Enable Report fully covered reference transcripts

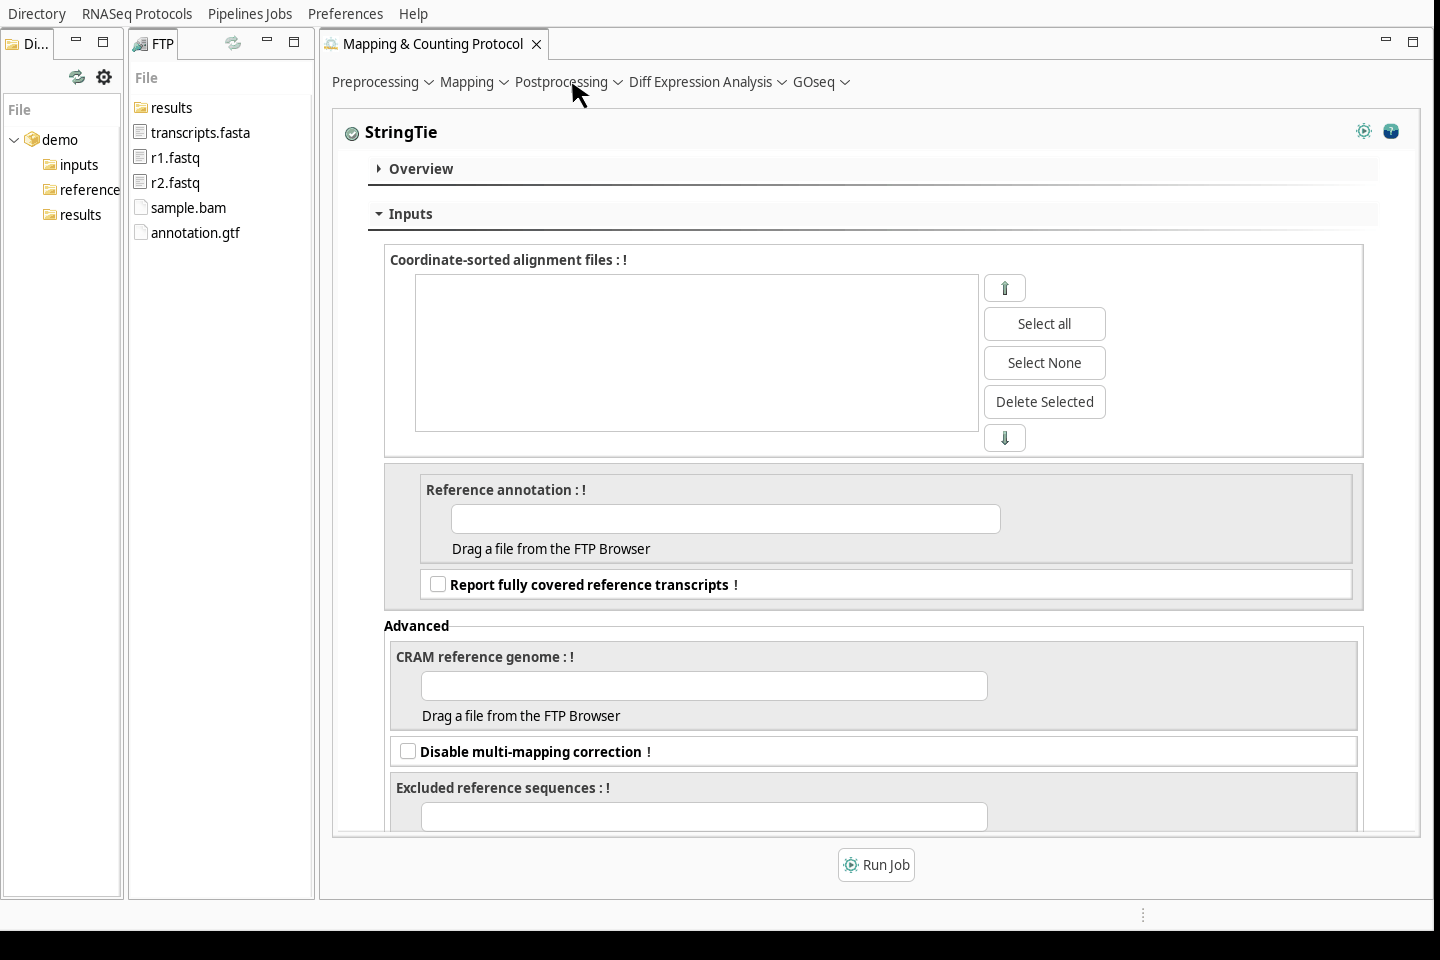coord(438,584)
